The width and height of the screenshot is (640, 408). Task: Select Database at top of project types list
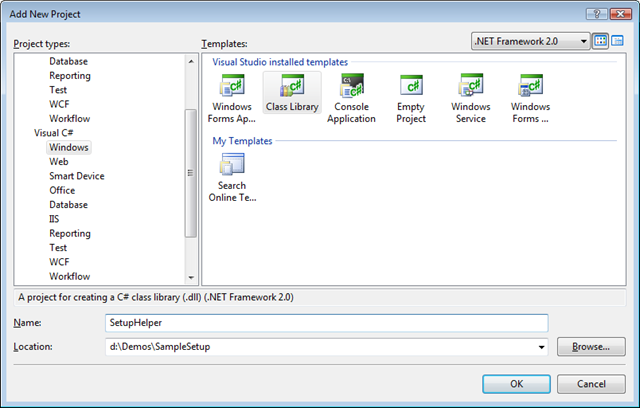pos(68,61)
